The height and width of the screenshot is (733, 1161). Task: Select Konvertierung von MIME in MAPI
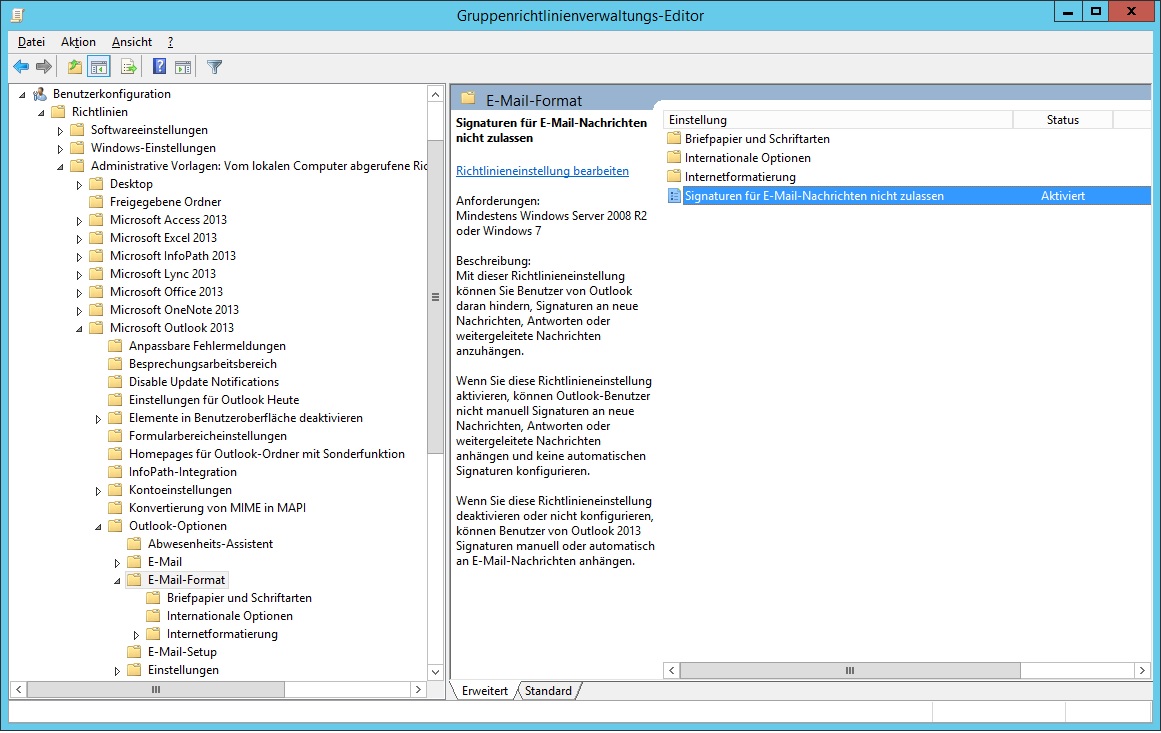pos(217,508)
